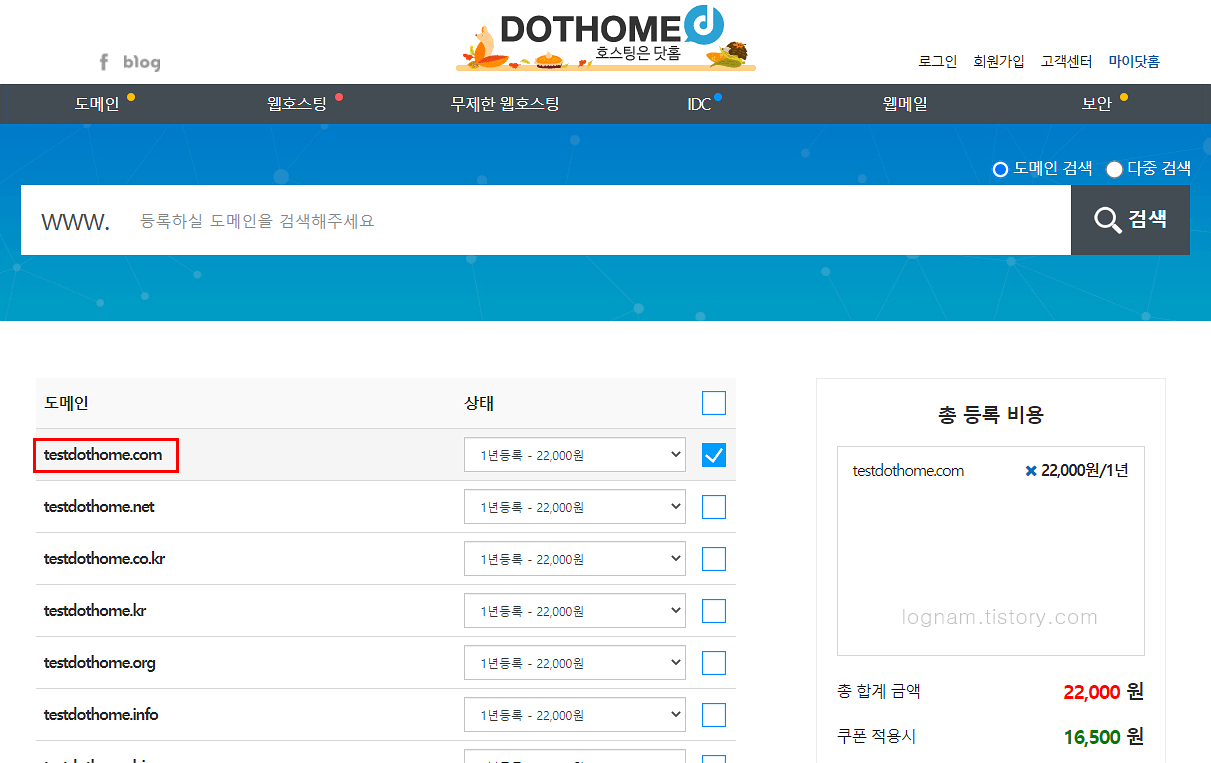1211x763 pixels.
Task: Check the testdothome.co.kr checkbox
Action: pyautogui.click(x=714, y=559)
